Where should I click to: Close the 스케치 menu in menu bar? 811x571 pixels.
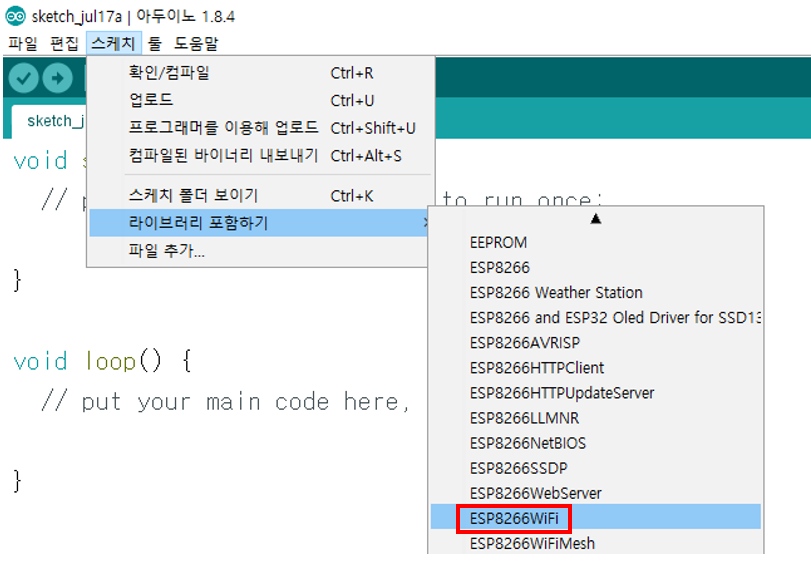coord(113,43)
